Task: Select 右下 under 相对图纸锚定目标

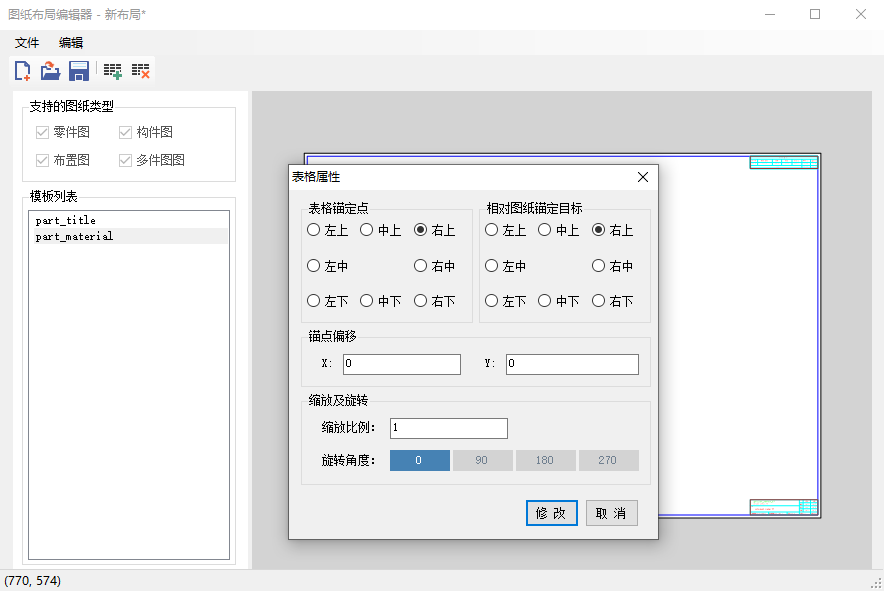Action: tap(599, 301)
